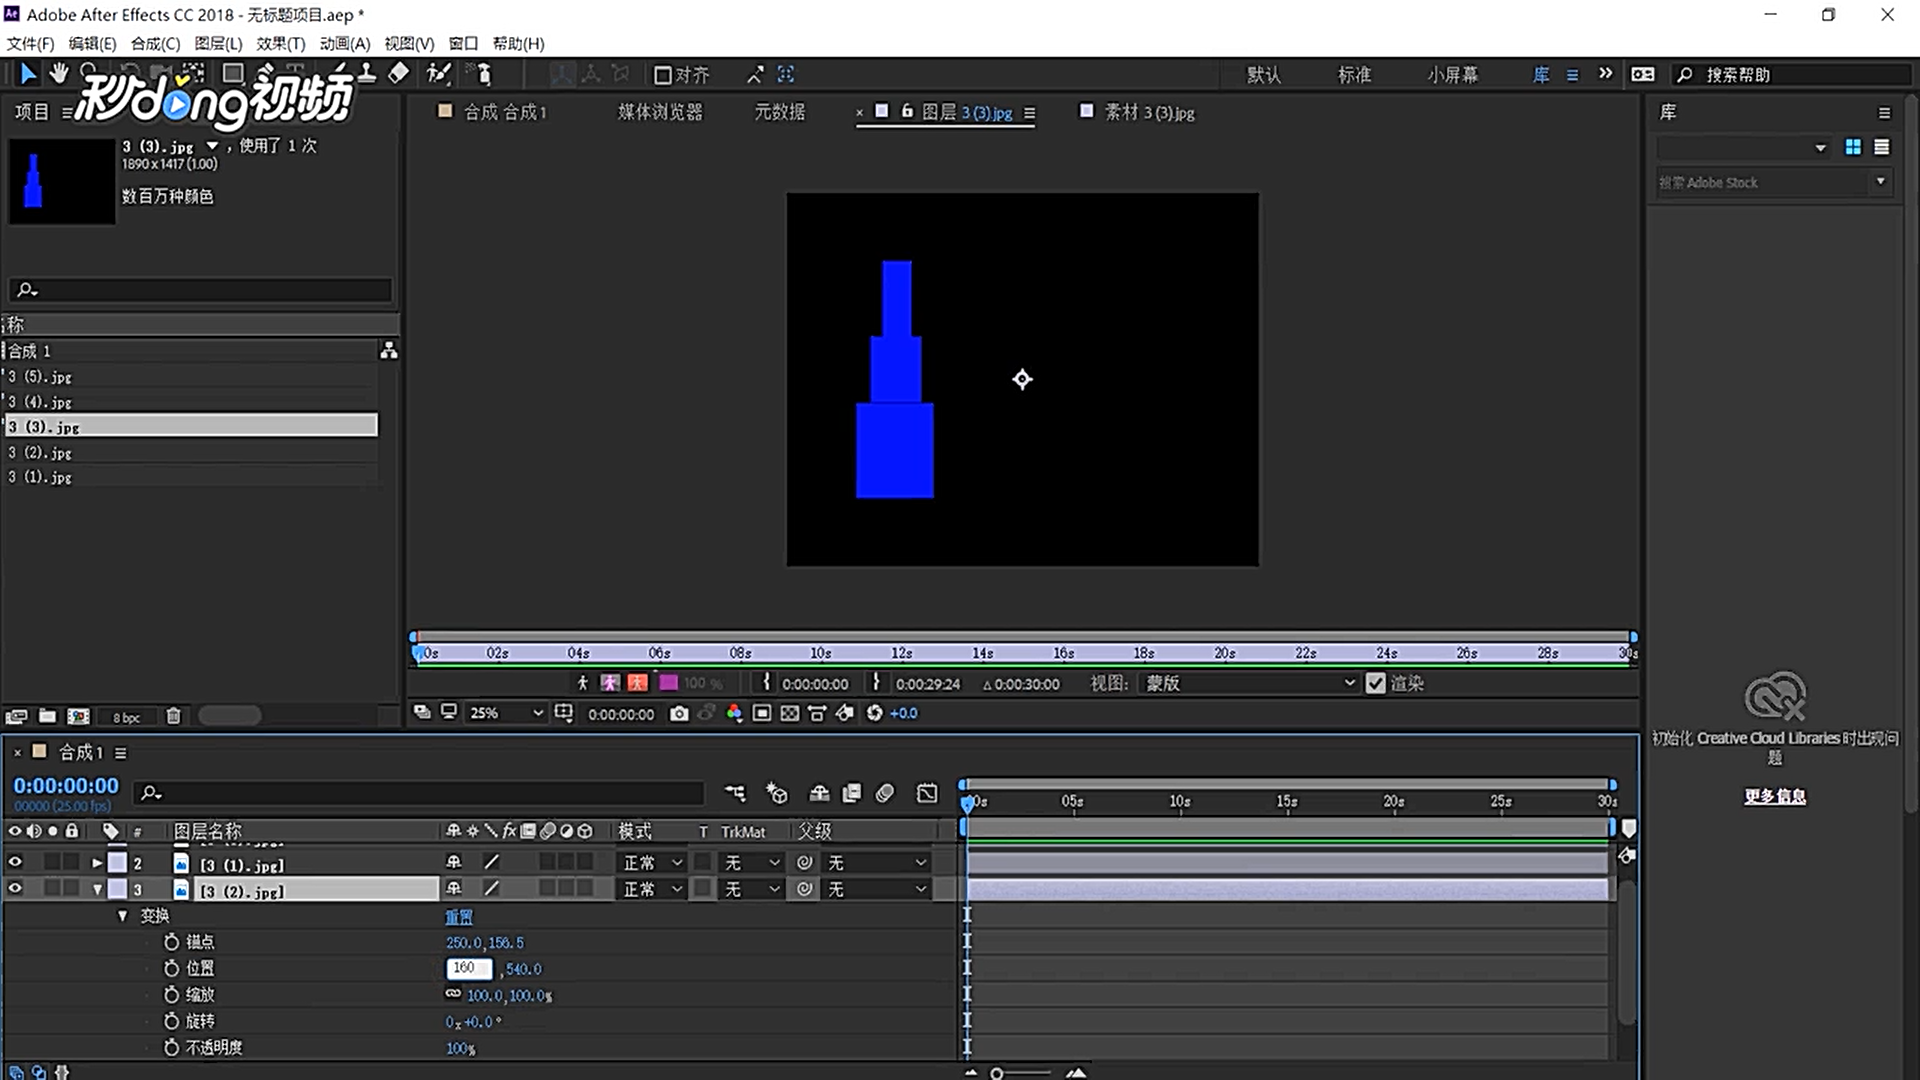Show channel and color management settings
This screenshot has width=1920, height=1080.
(734, 713)
